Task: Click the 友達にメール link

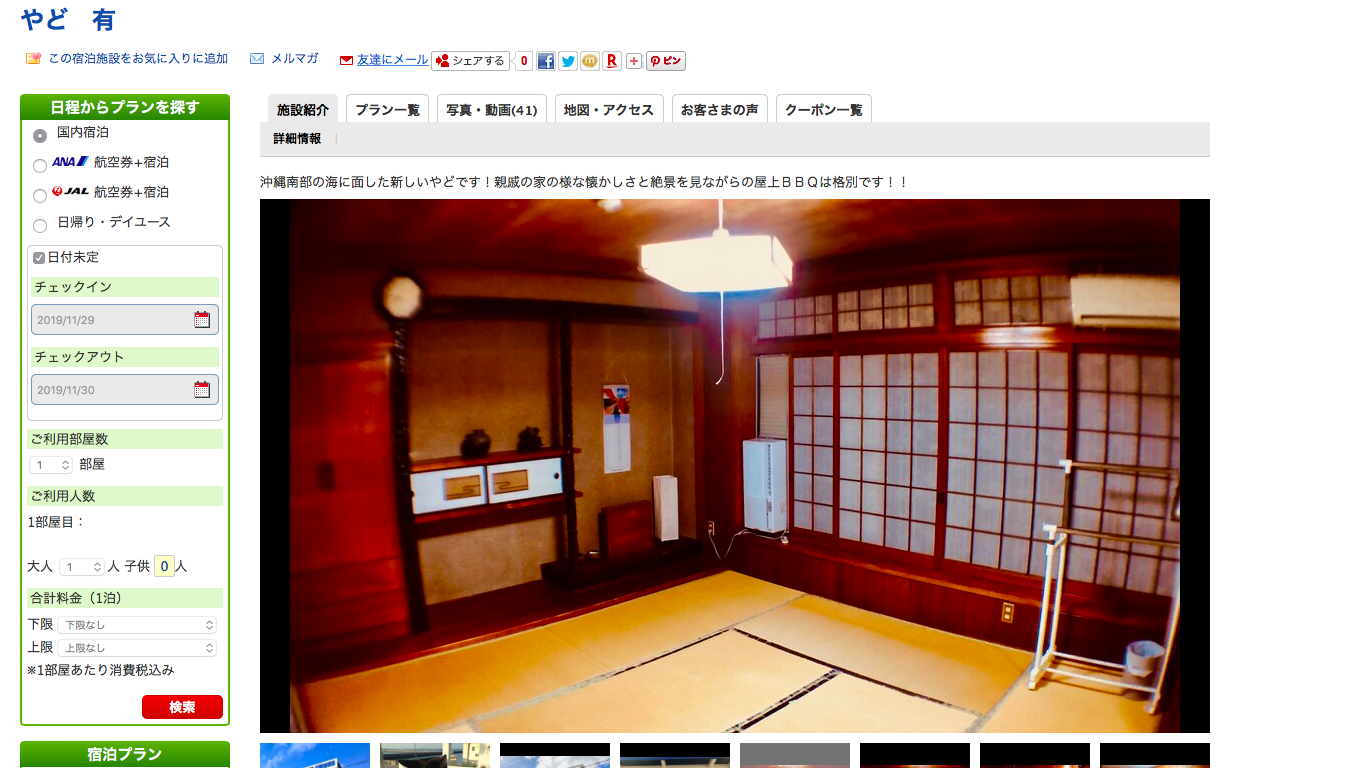Action: pos(392,60)
